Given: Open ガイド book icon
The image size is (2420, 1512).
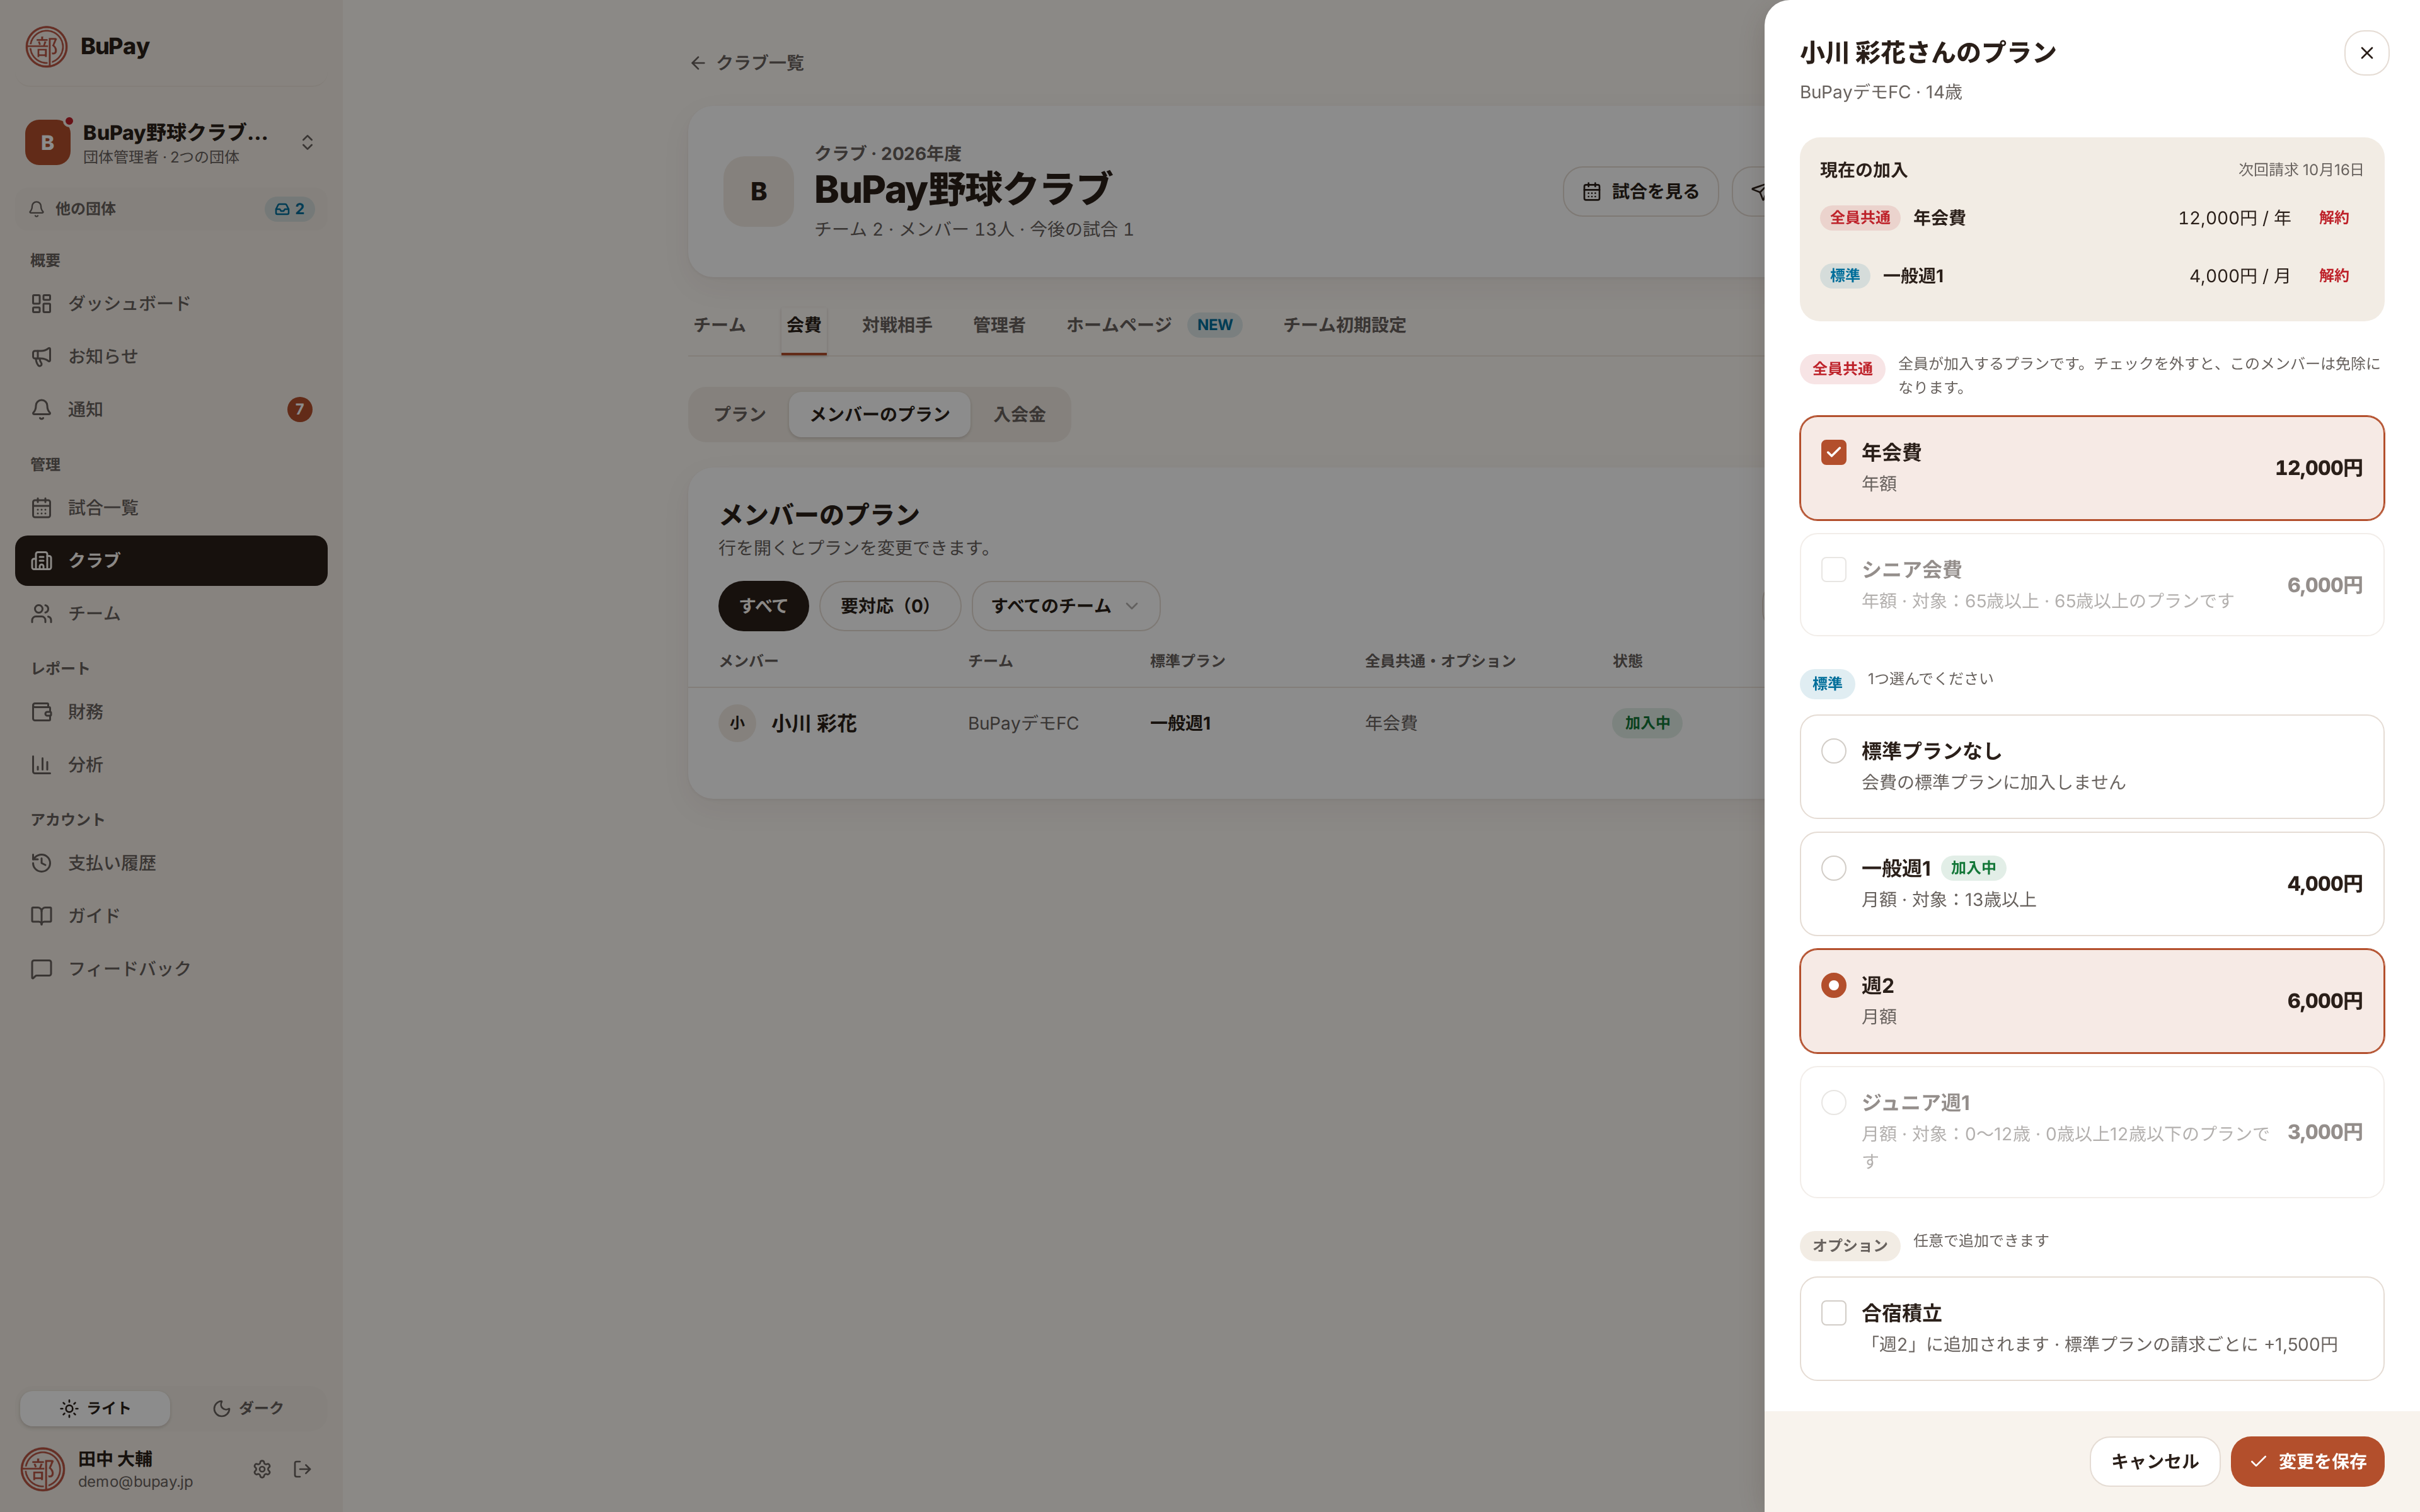Looking at the screenshot, I should [41, 916].
